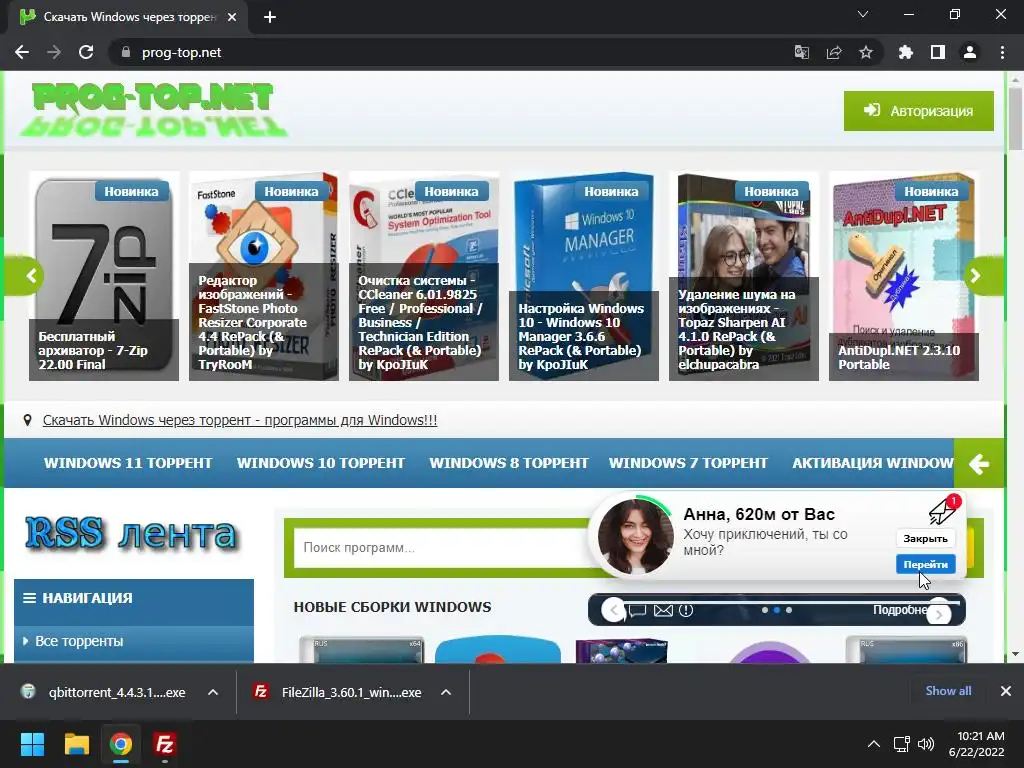Open the WINDOWS 7 ТОРРЕНТ menu item
The image size is (1024, 768).
(688, 463)
